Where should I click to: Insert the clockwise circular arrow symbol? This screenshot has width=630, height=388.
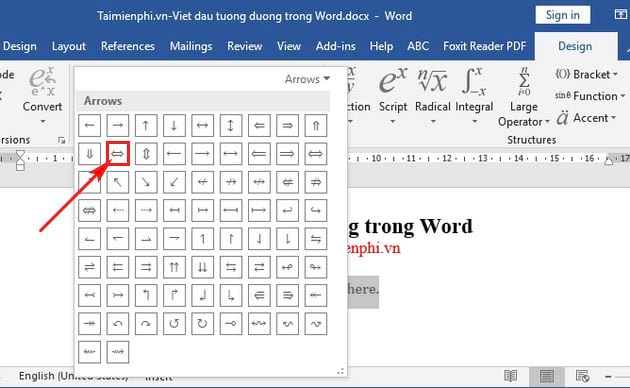coord(202,323)
